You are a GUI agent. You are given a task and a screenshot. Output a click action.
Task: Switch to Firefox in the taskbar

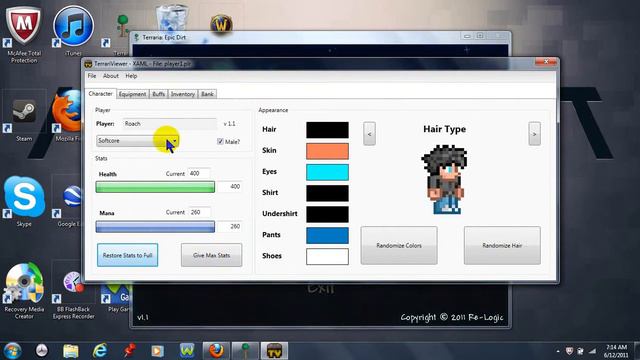click(216, 351)
